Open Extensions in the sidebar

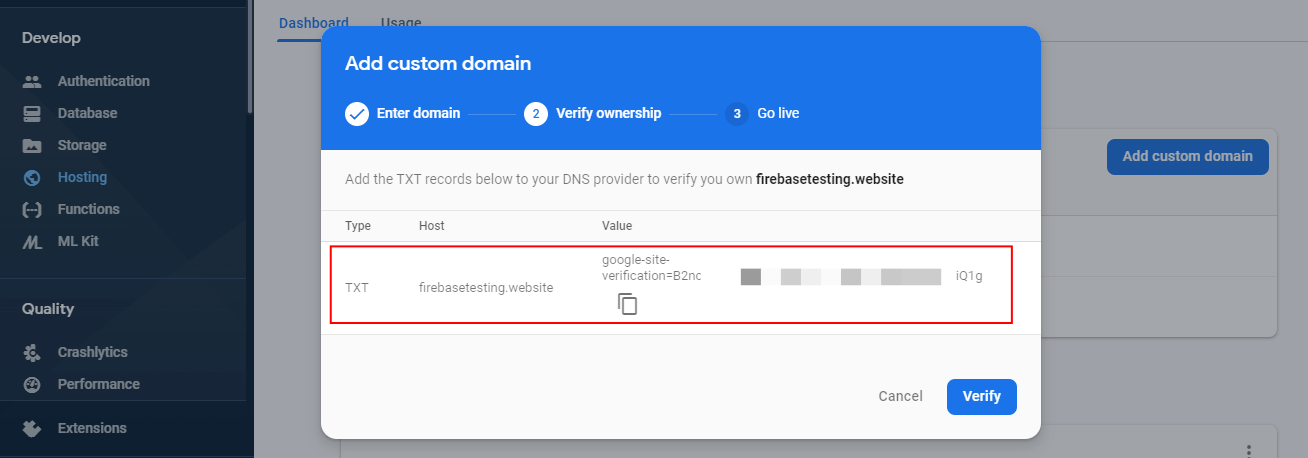tap(92, 428)
